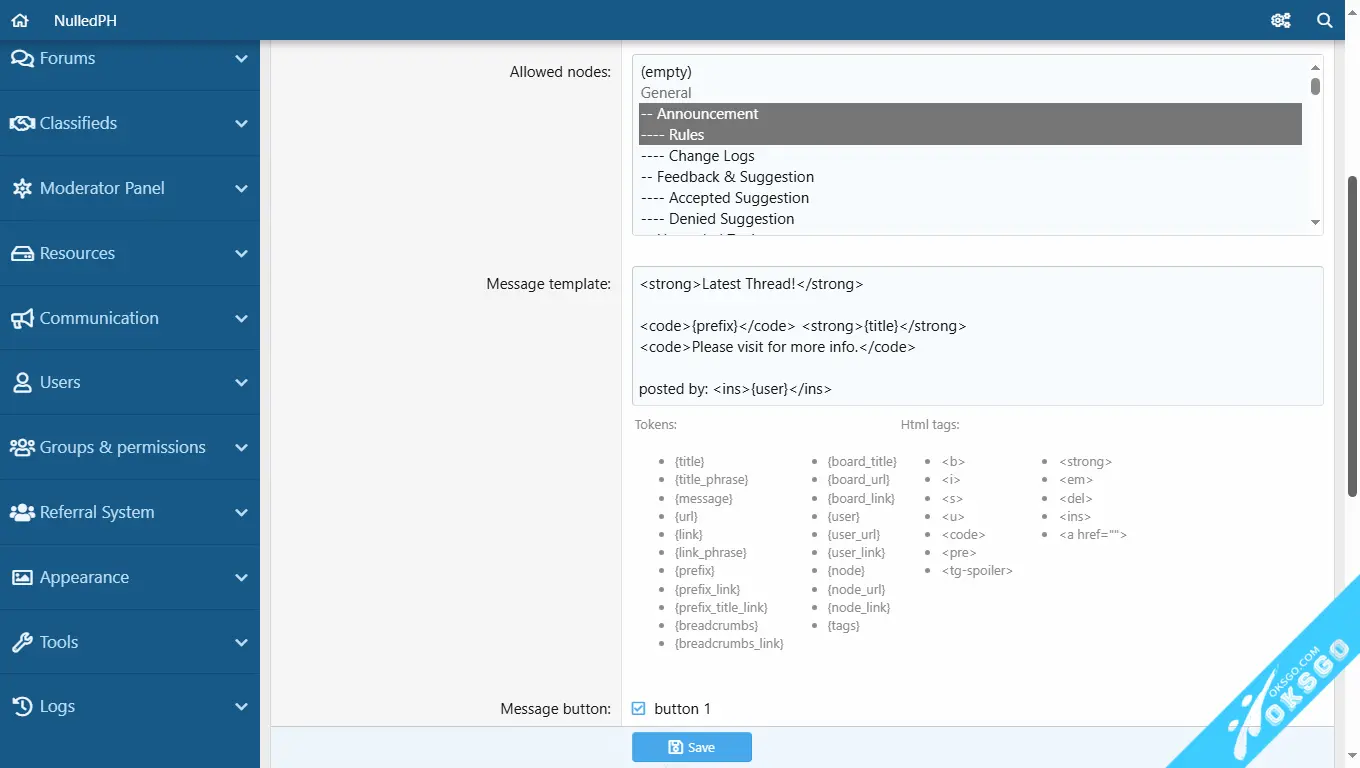Expand the Logs section chevron

[241, 706]
